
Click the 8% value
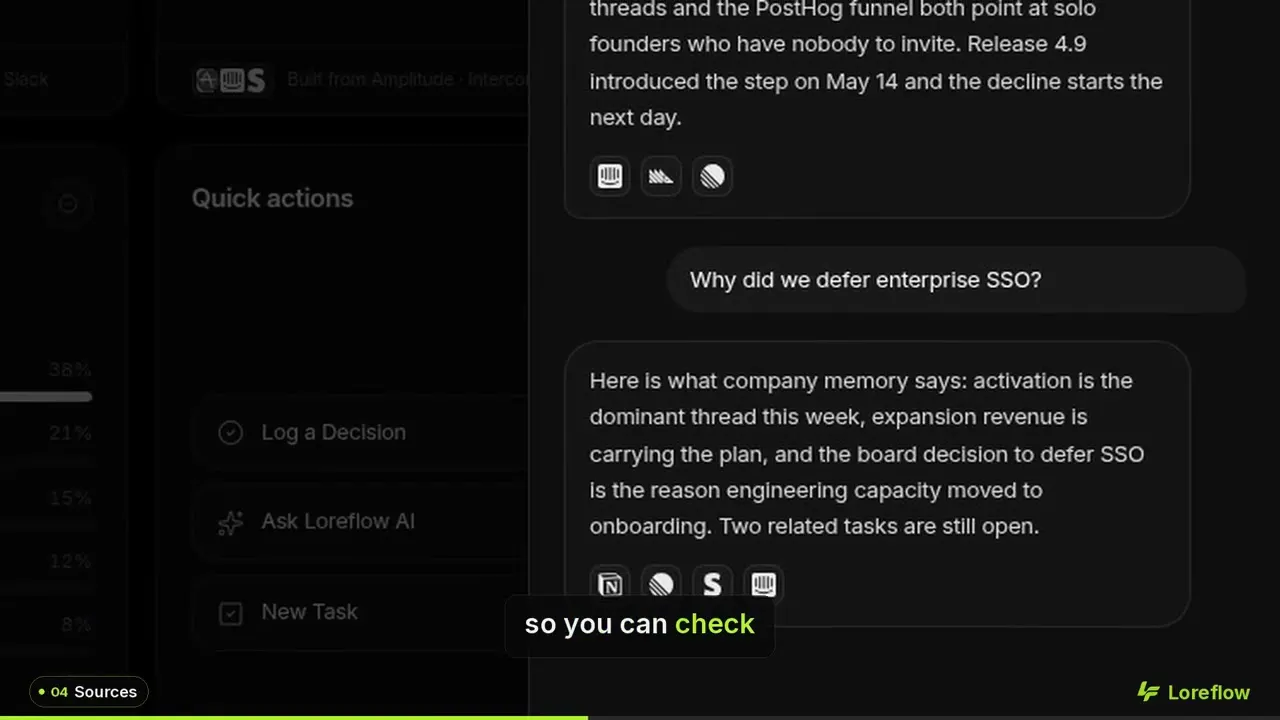[76, 625]
